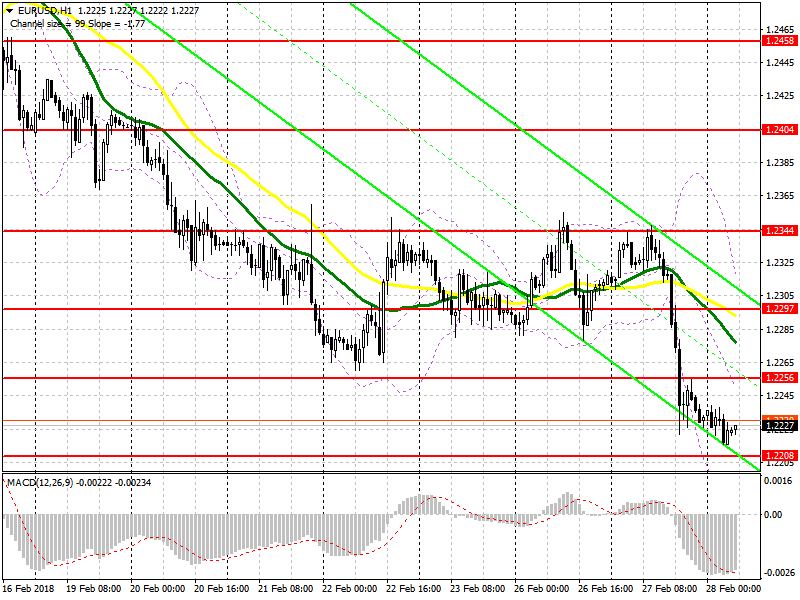
Task: Click the 1.2425 price scale value
Action: click(x=780, y=96)
